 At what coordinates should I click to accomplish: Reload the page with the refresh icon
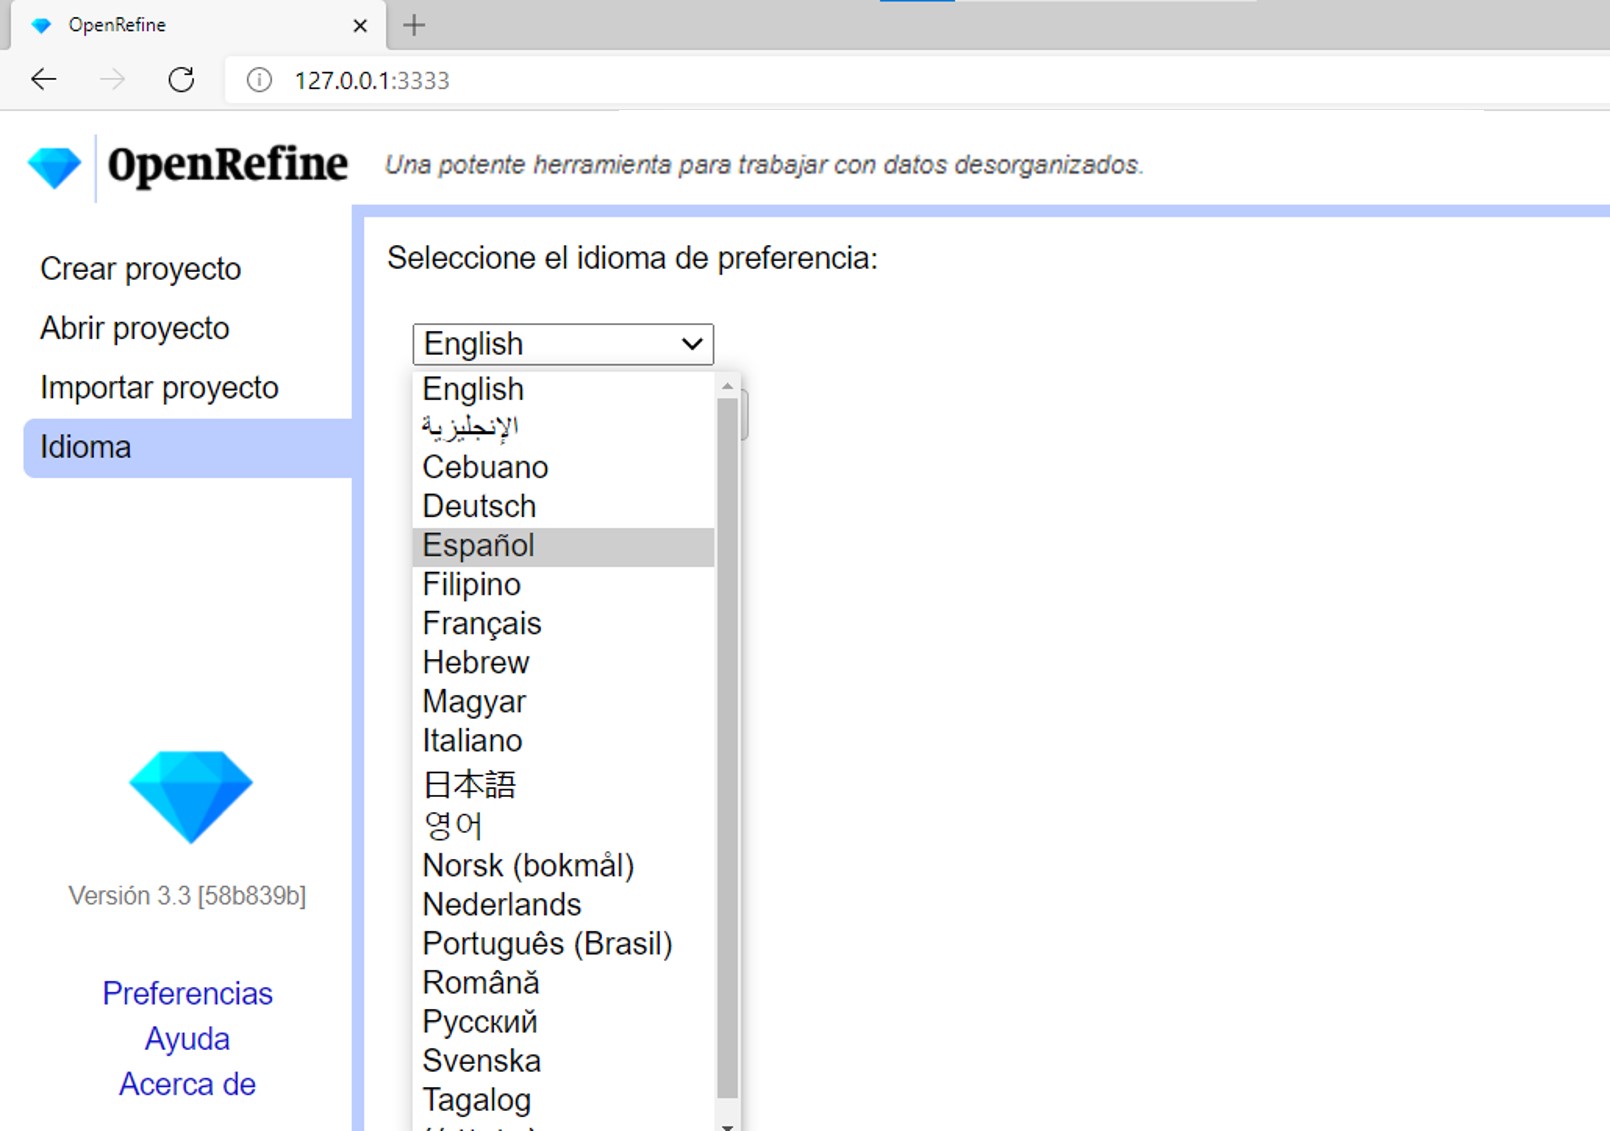coord(181,79)
